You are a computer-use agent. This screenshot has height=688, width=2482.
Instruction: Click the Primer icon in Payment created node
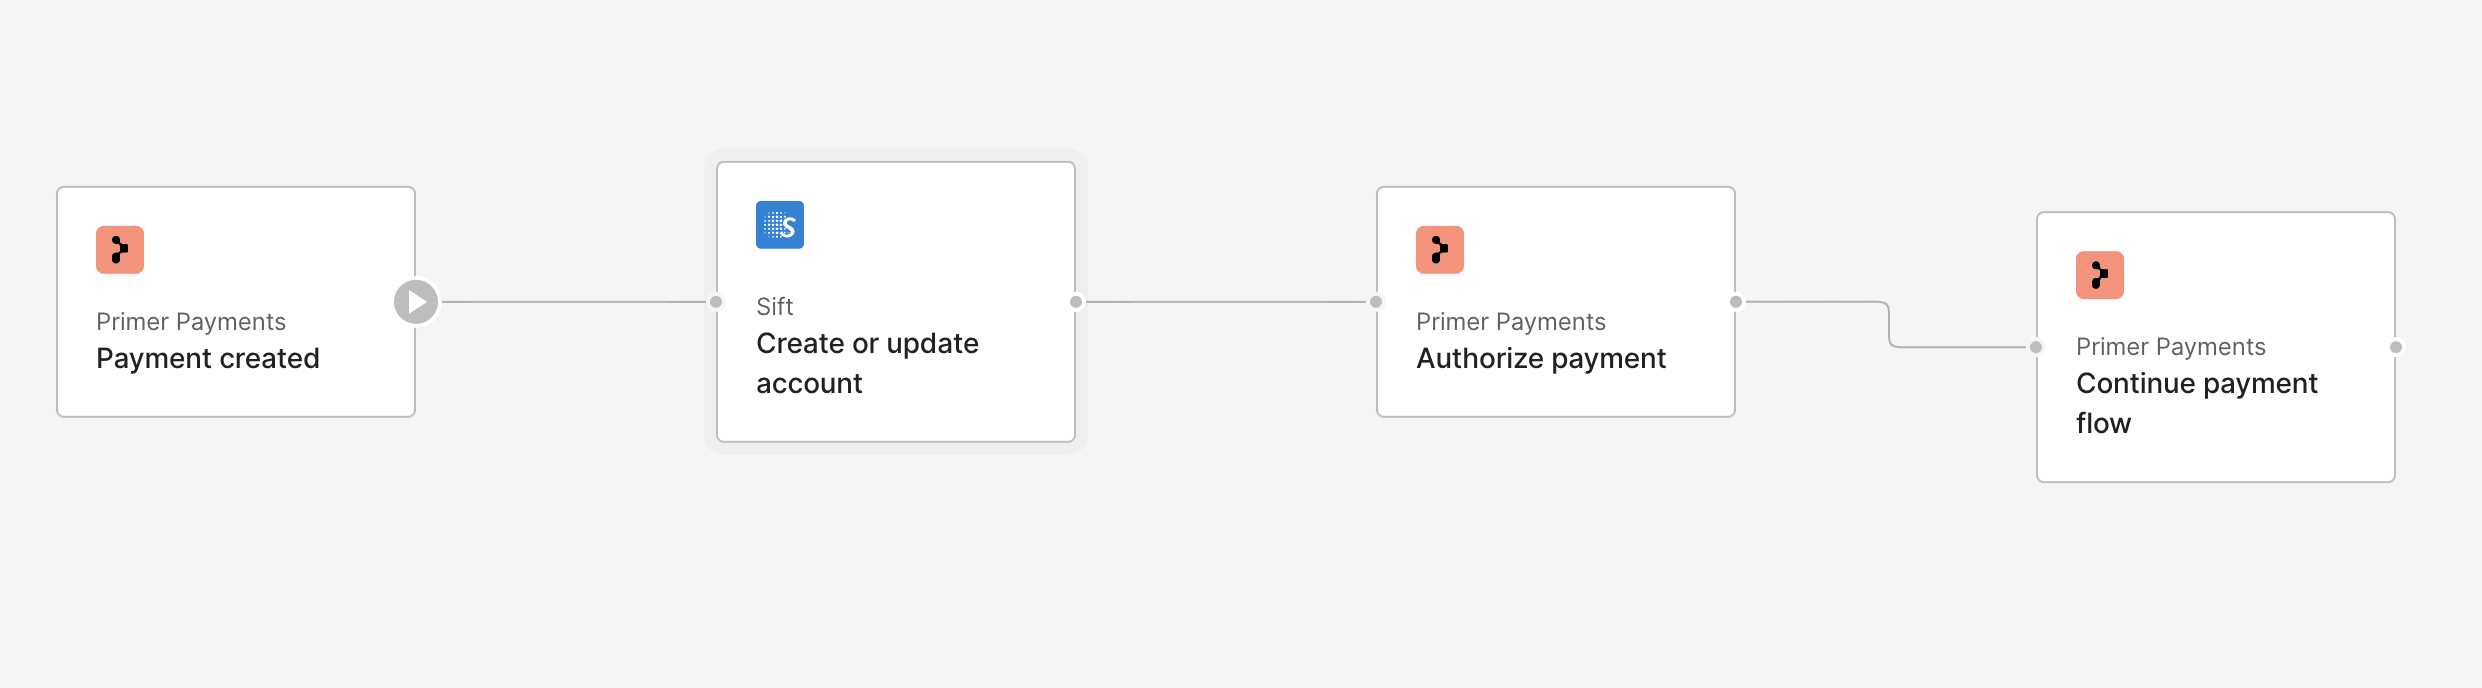[120, 250]
